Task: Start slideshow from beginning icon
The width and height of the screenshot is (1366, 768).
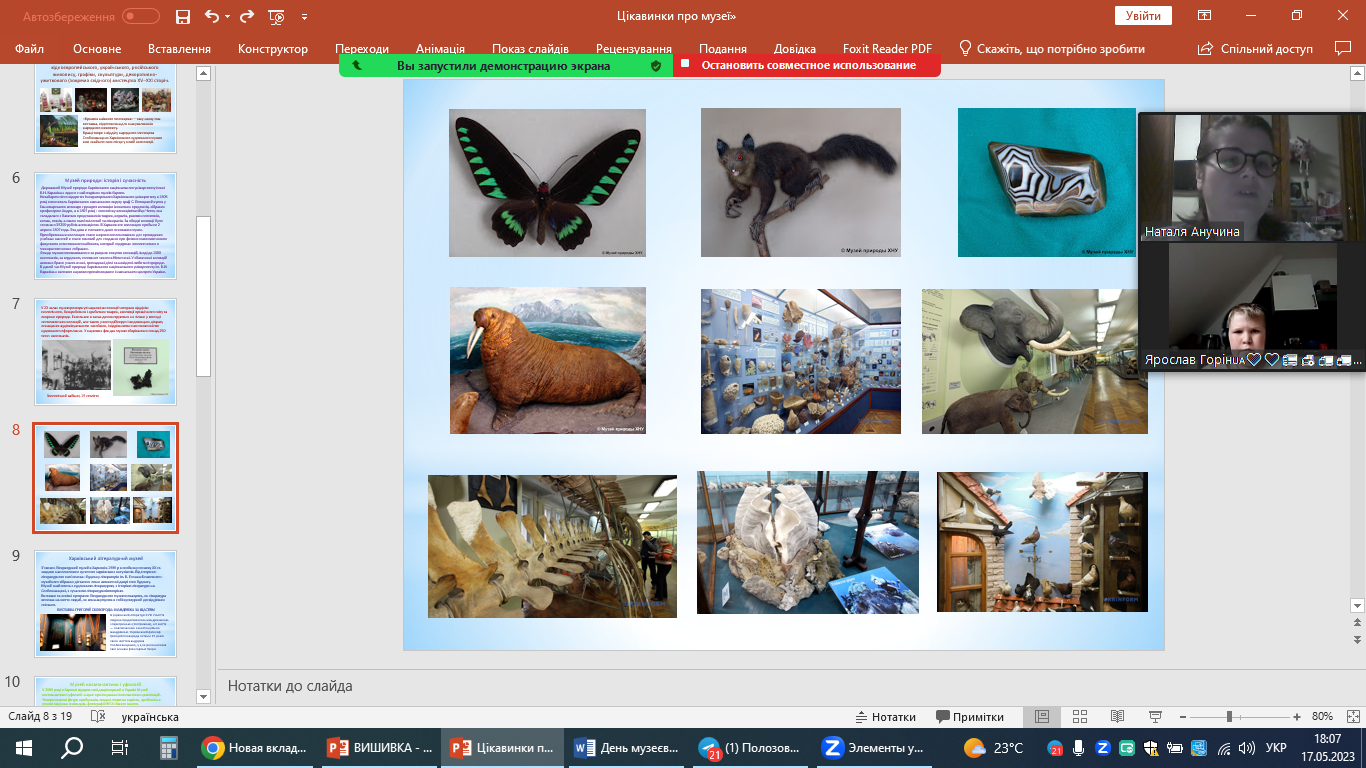Action: pyautogui.click(x=277, y=17)
